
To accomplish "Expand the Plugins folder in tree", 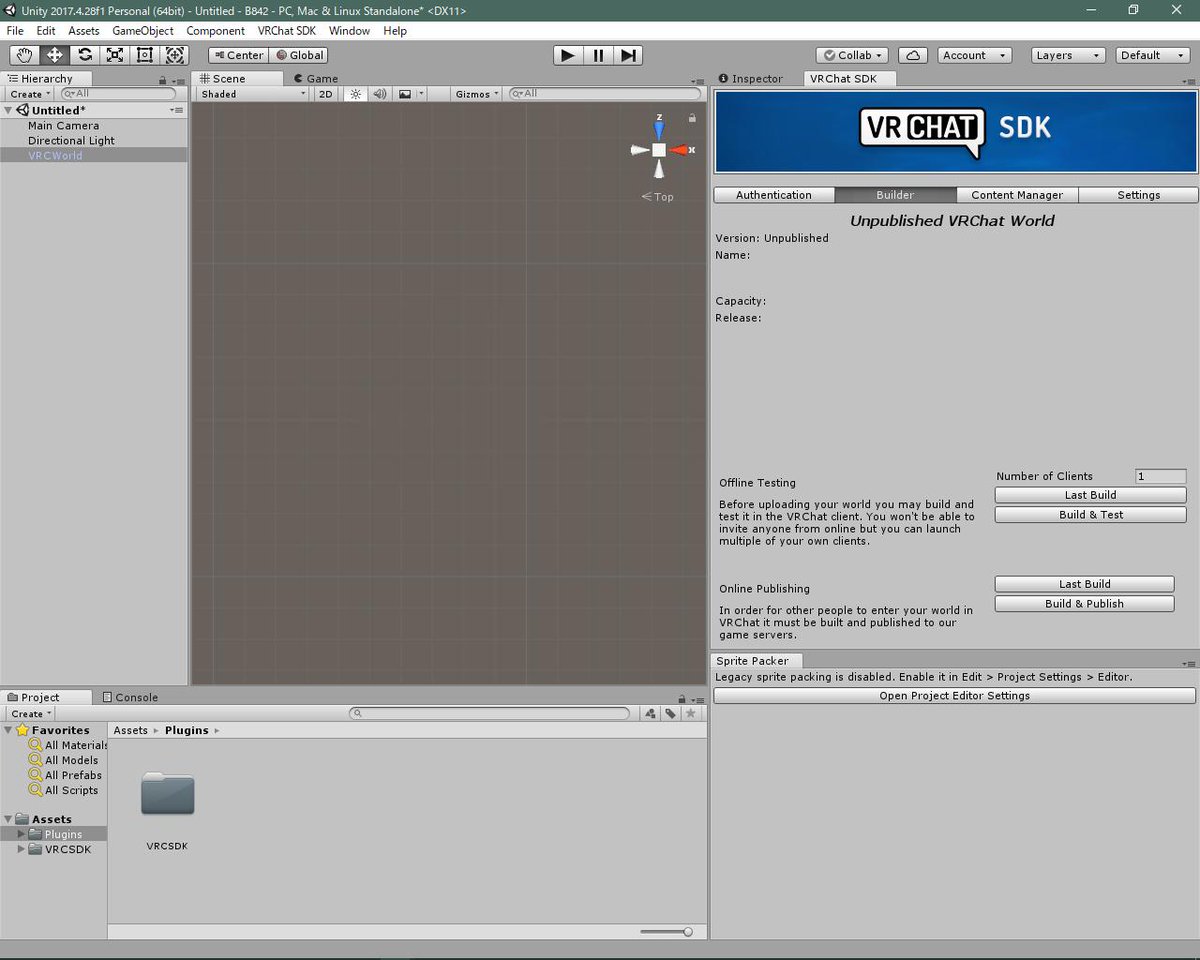I will coord(21,834).
